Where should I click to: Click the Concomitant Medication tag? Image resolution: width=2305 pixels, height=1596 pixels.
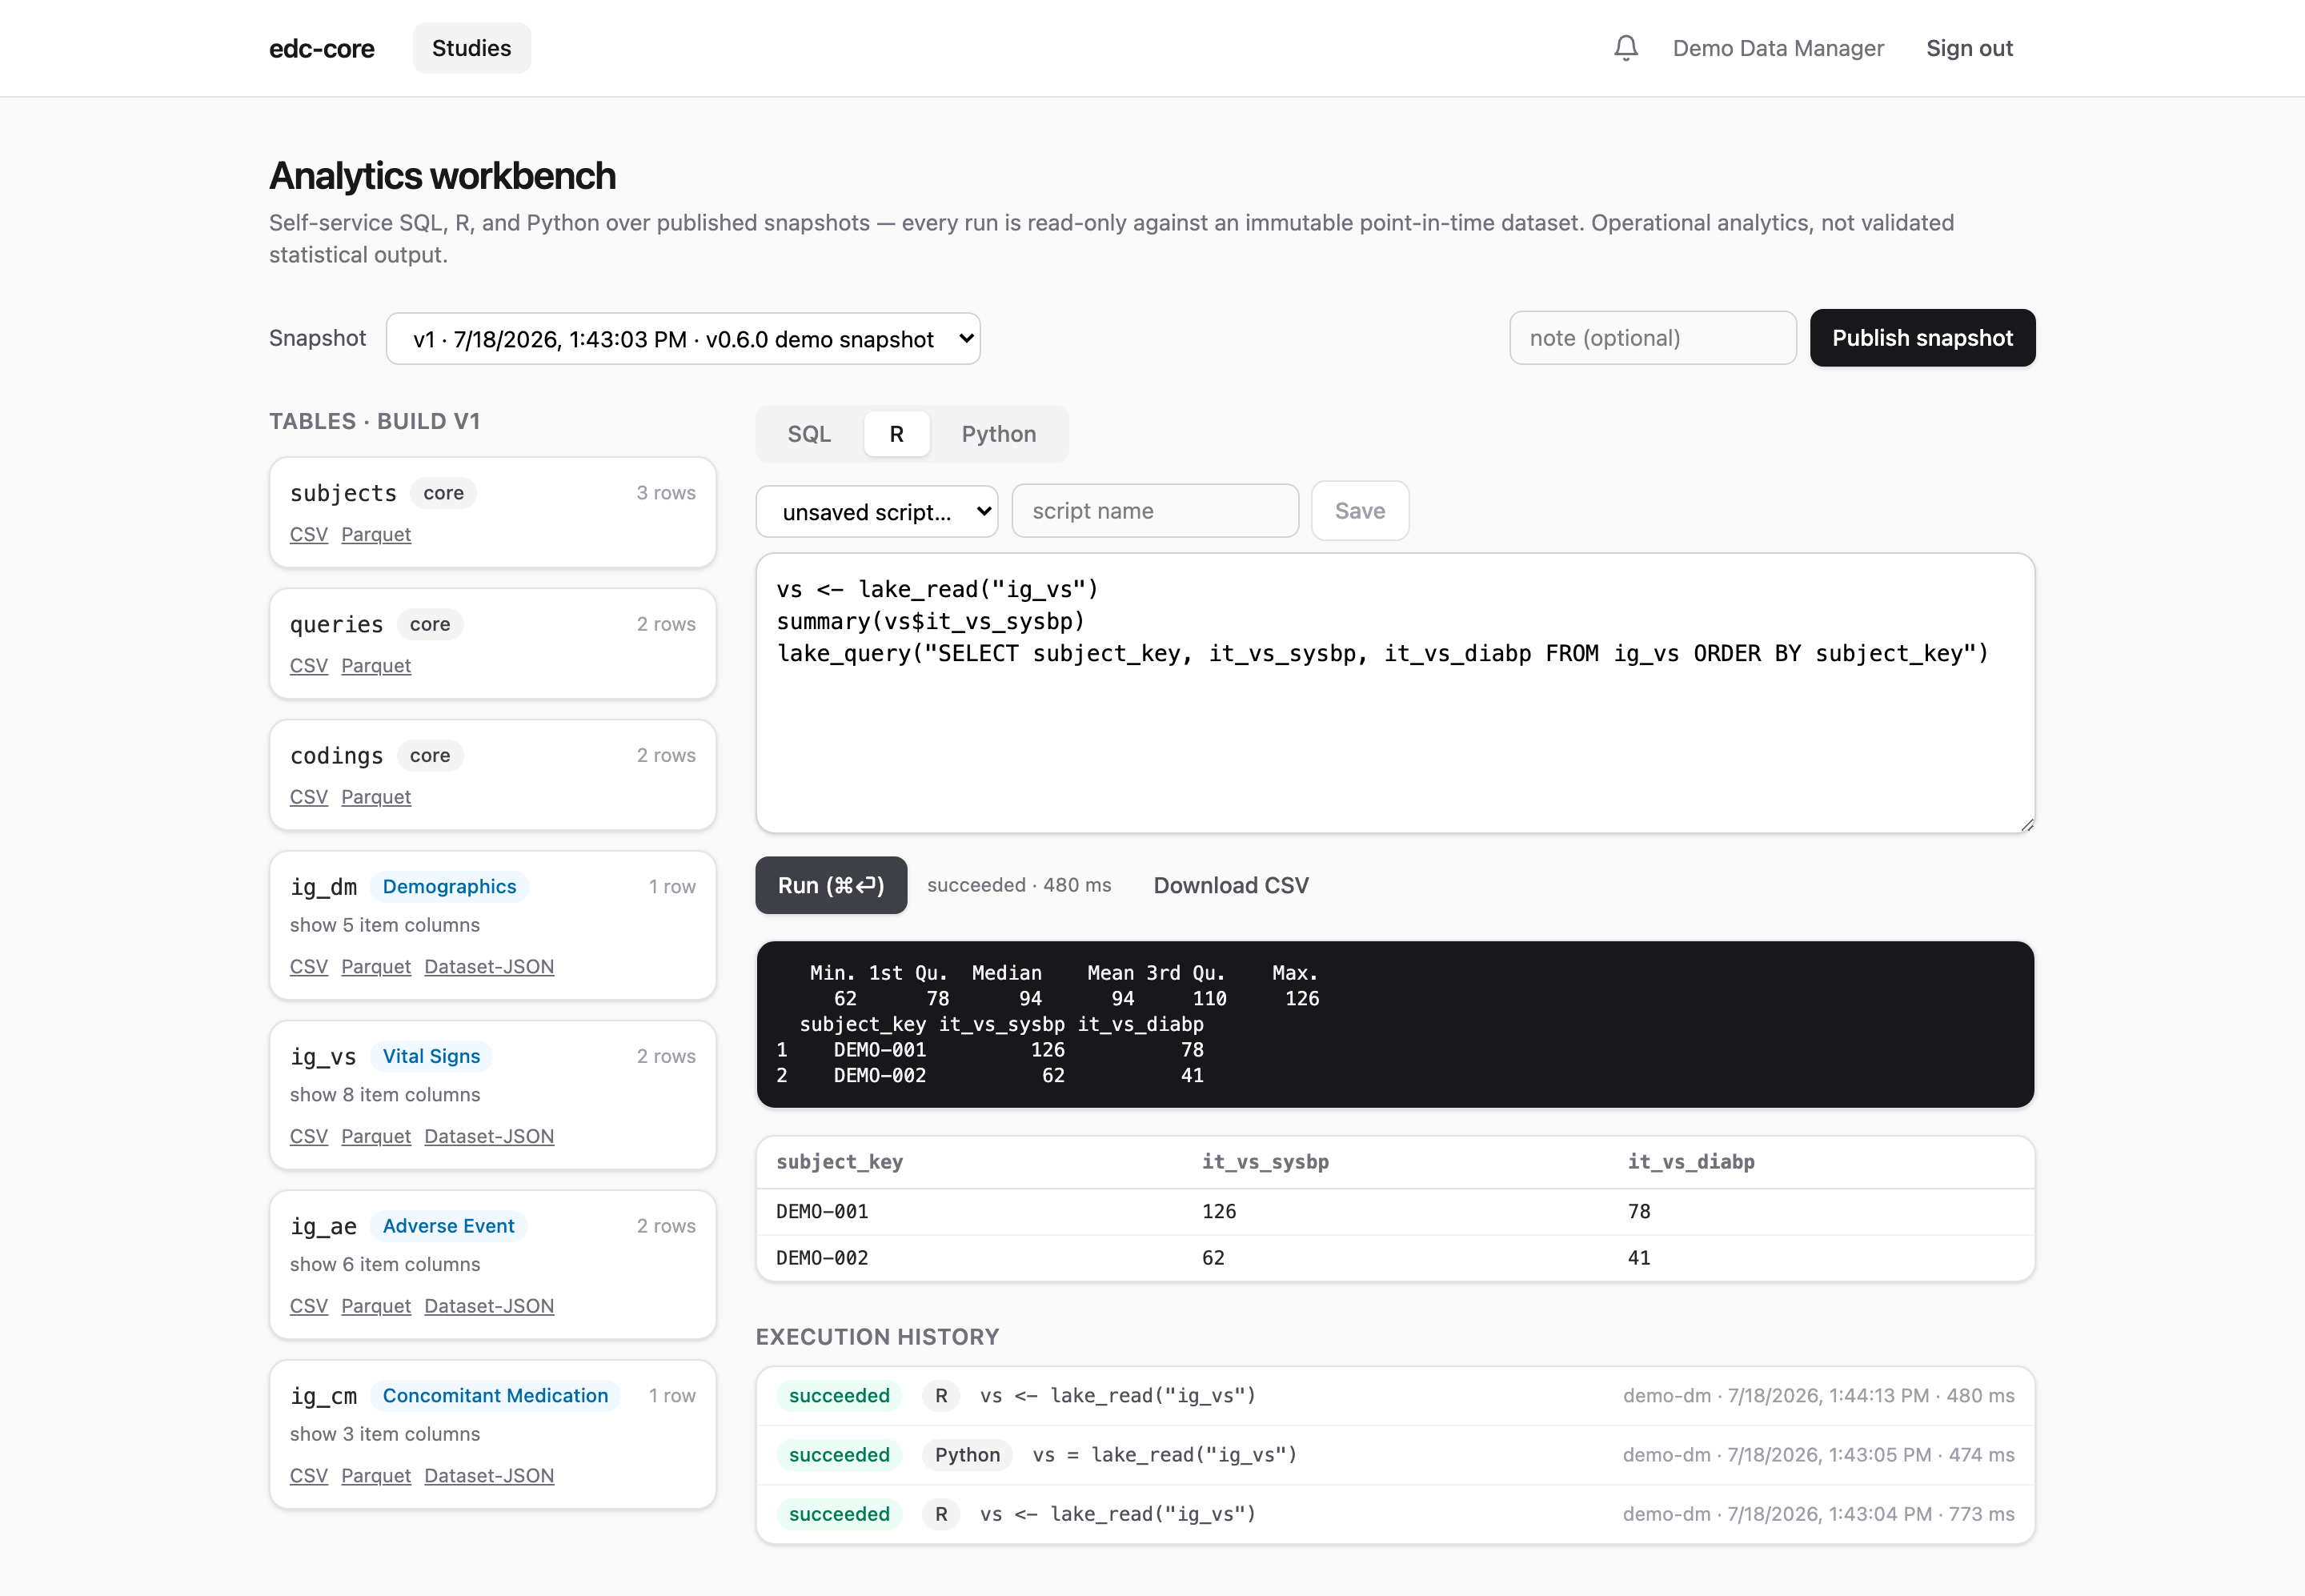(x=495, y=1395)
